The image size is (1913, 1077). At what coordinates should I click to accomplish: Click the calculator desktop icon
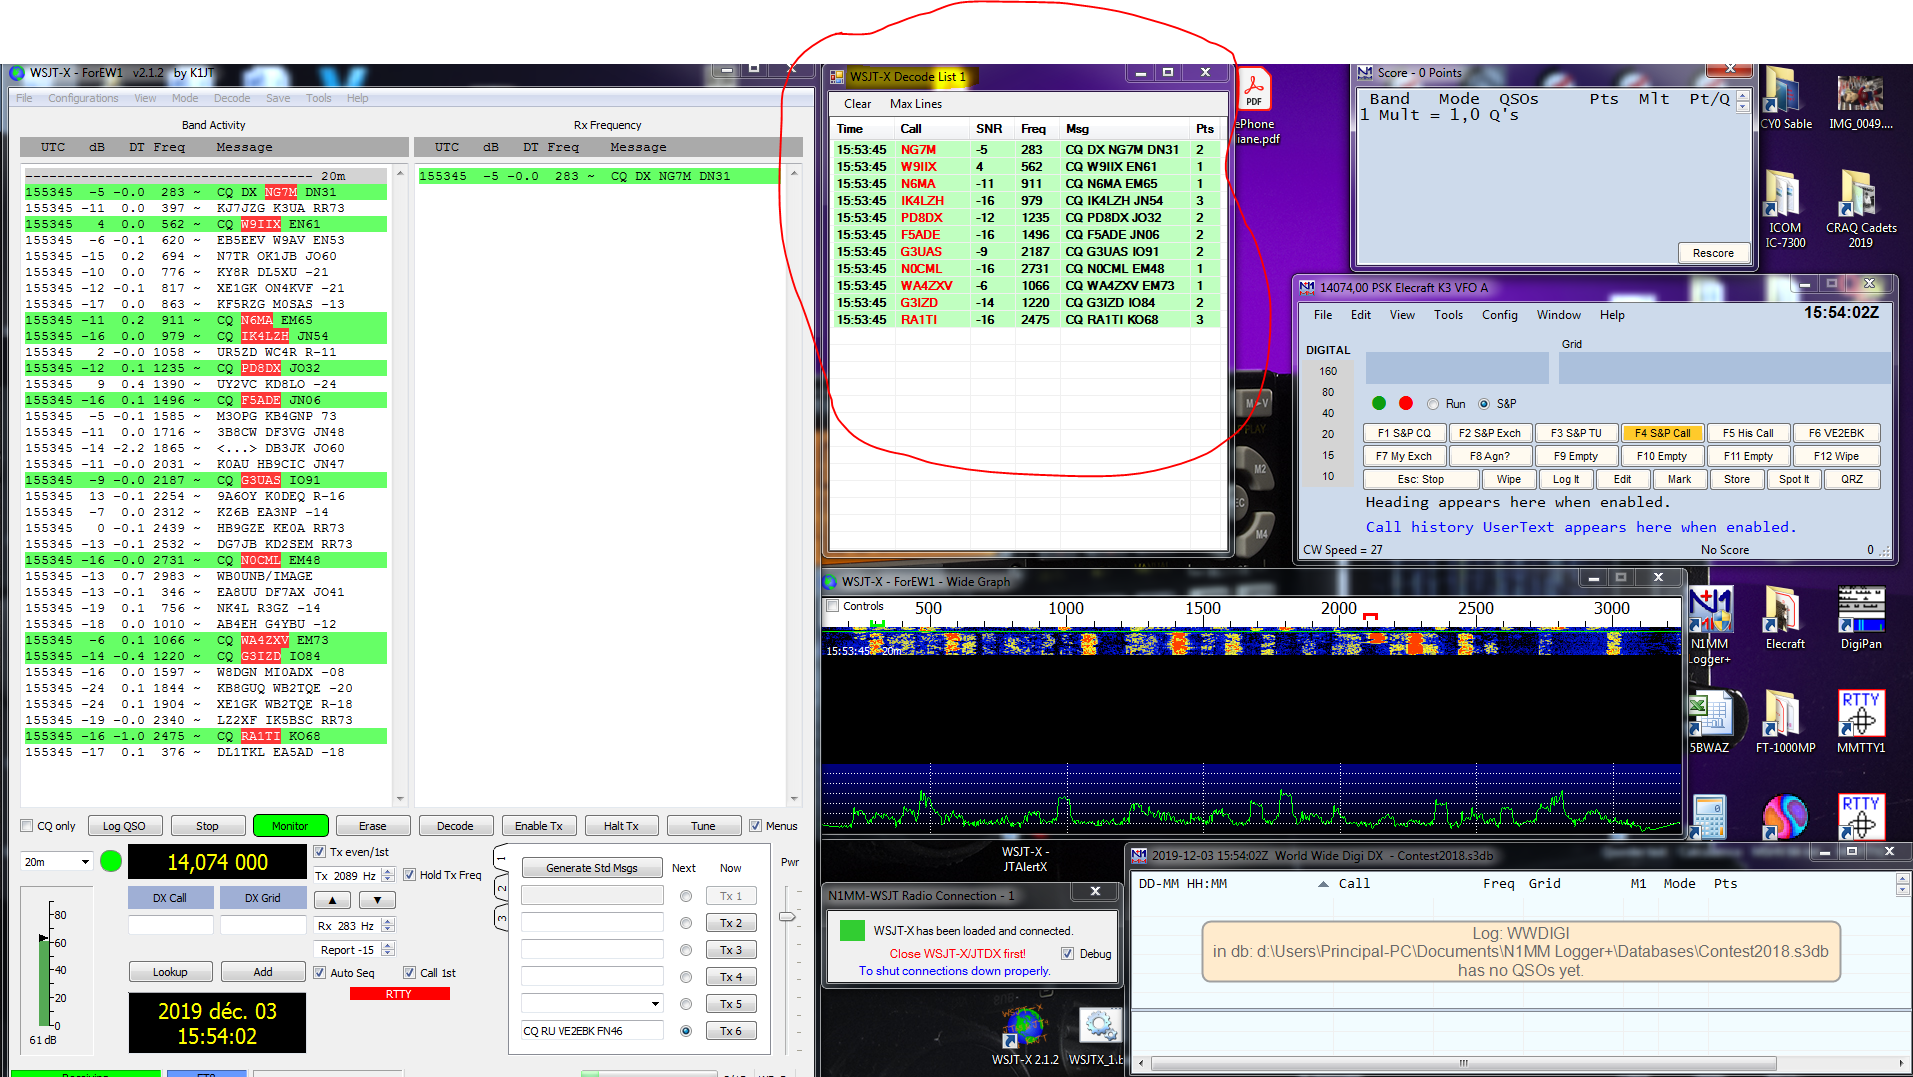point(1709,816)
